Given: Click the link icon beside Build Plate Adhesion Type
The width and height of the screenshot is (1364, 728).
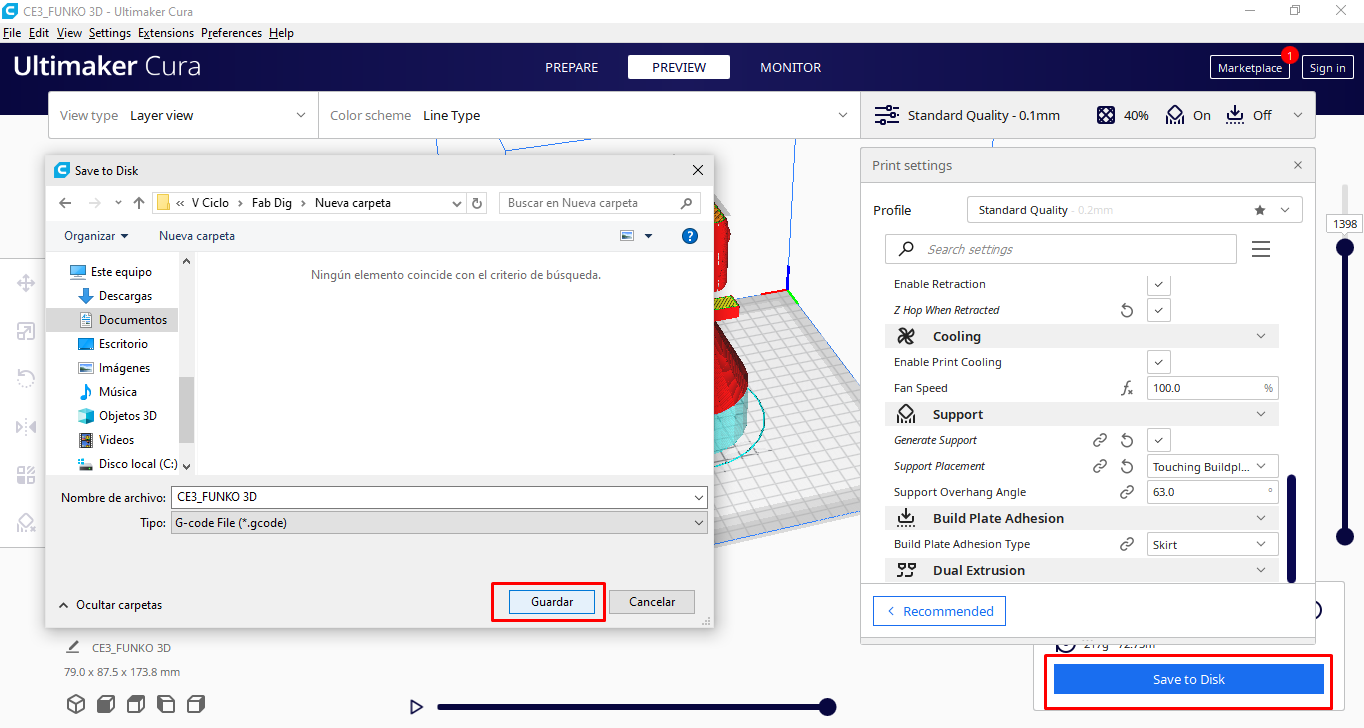Looking at the screenshot, I should click(x=1127, y=544).
